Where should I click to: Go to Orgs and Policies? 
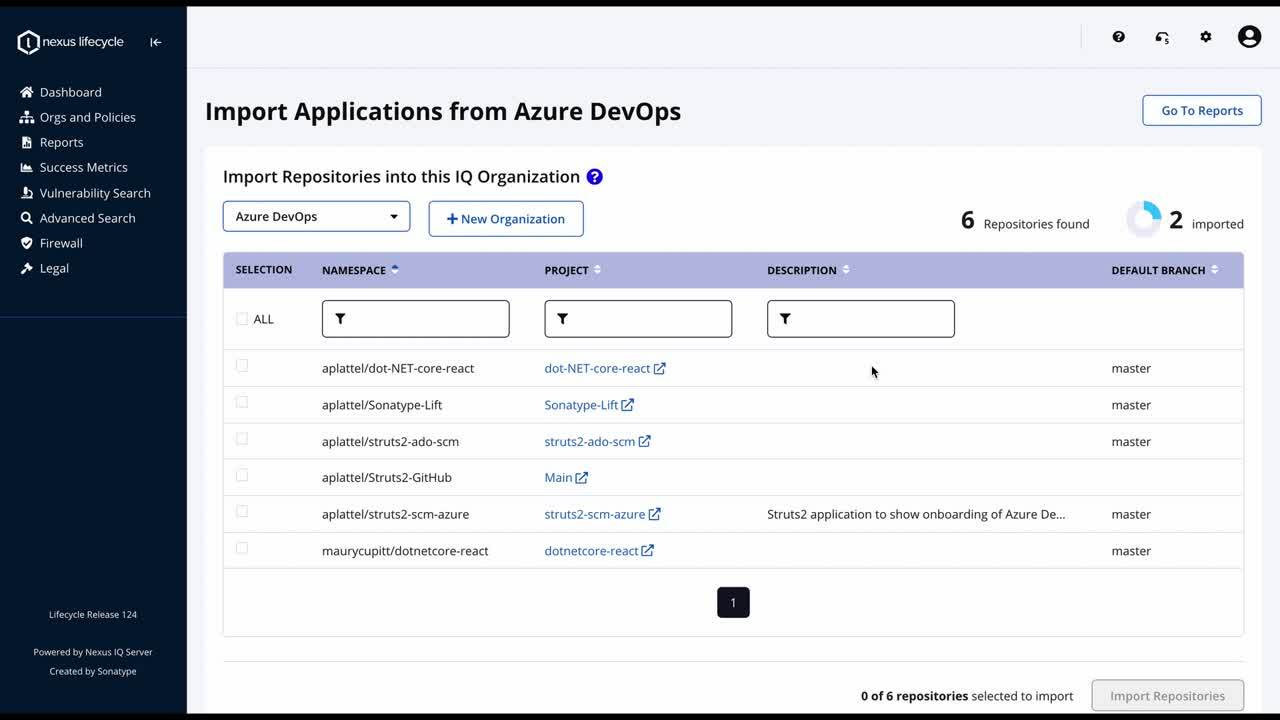click(x=87, y=117)
